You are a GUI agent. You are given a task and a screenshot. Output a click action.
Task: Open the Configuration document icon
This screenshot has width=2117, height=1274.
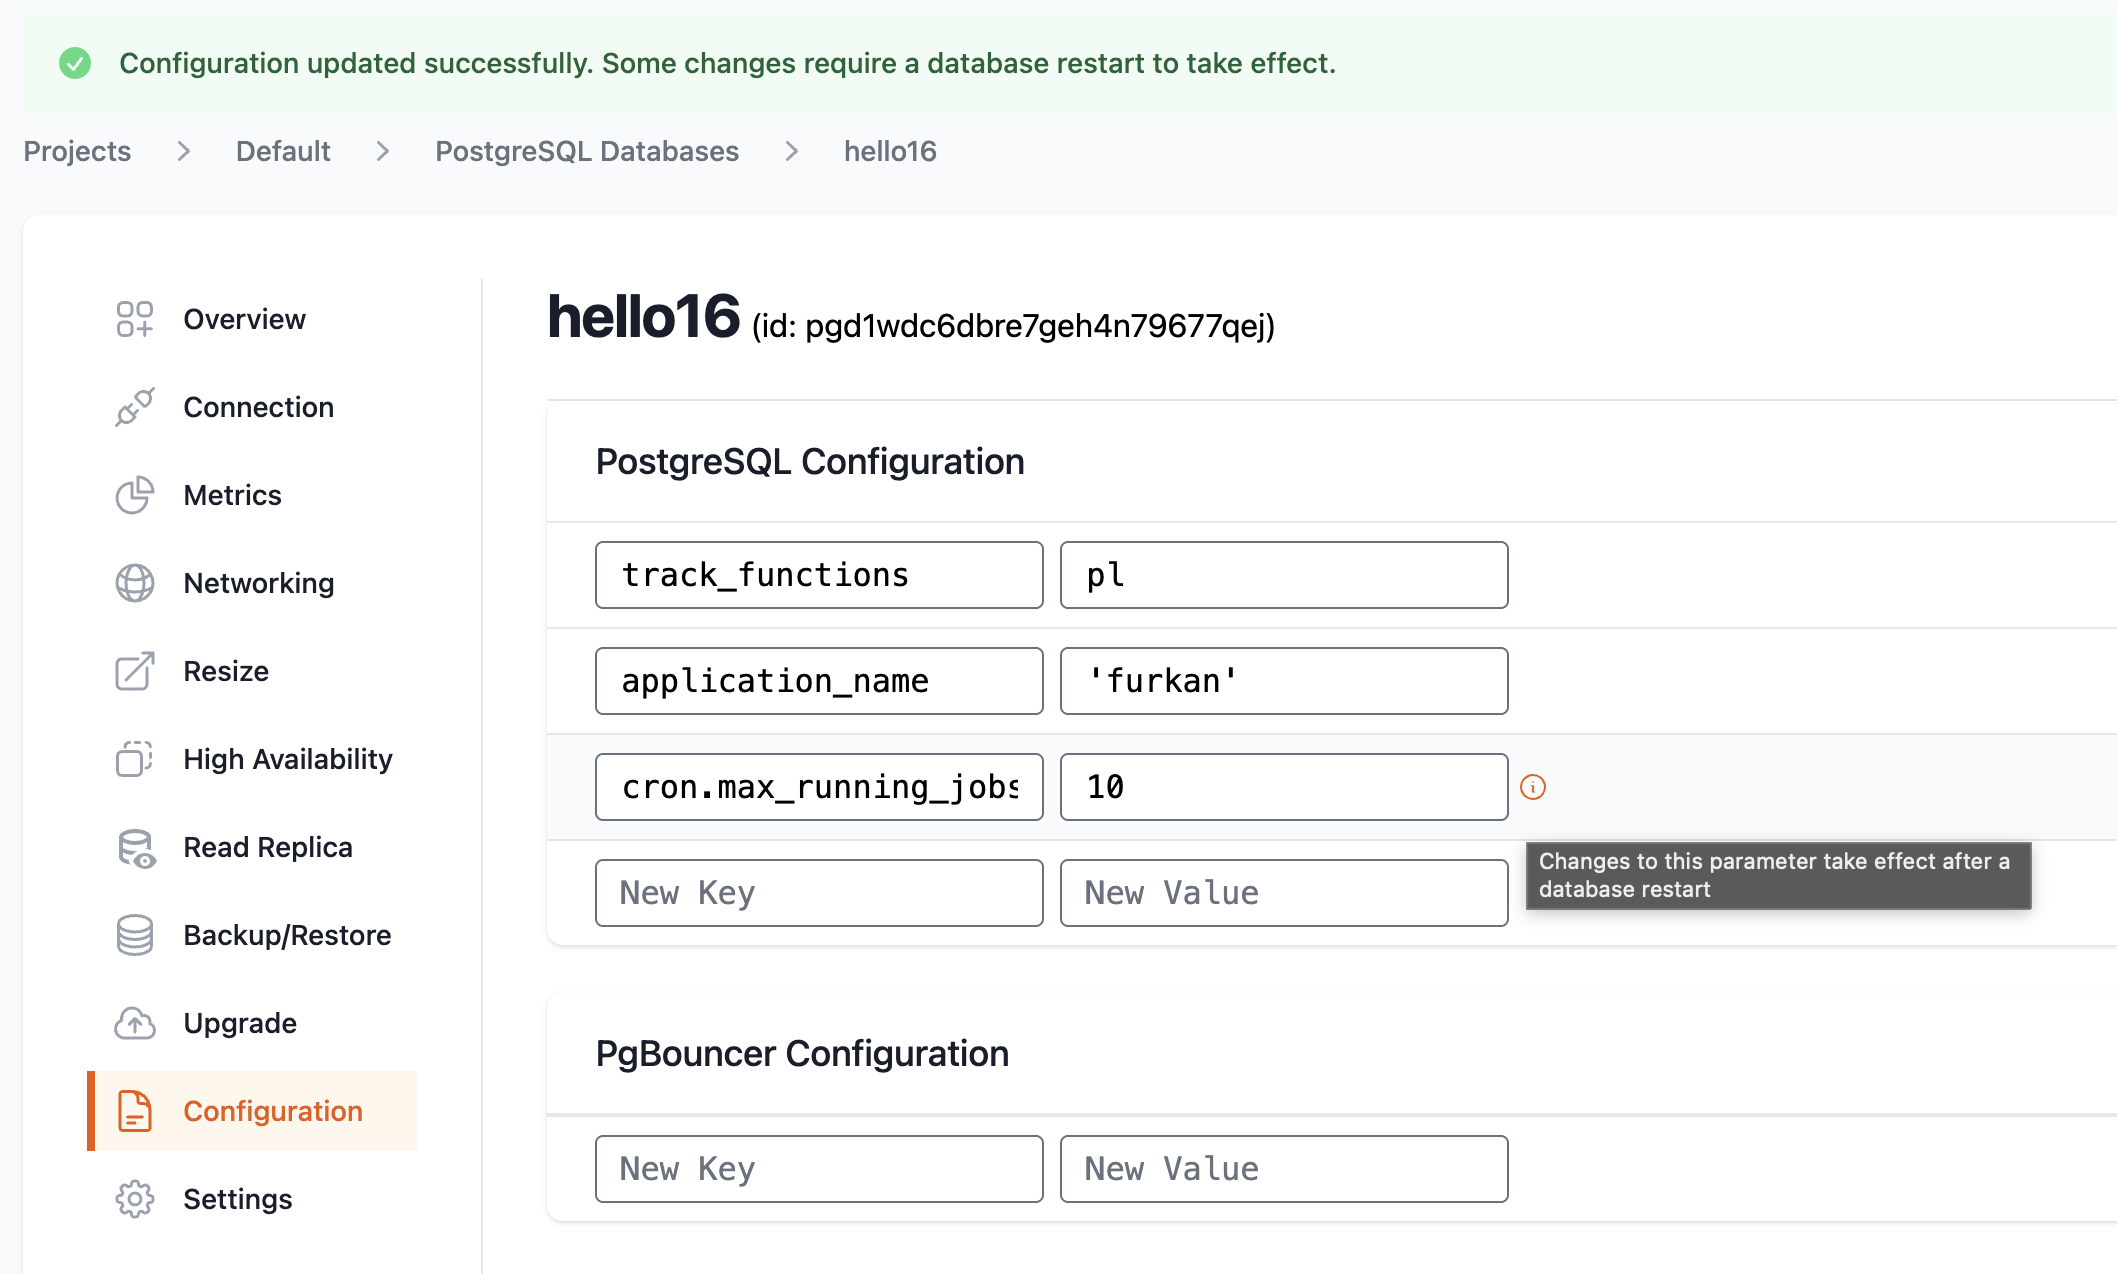point(134,1111)
